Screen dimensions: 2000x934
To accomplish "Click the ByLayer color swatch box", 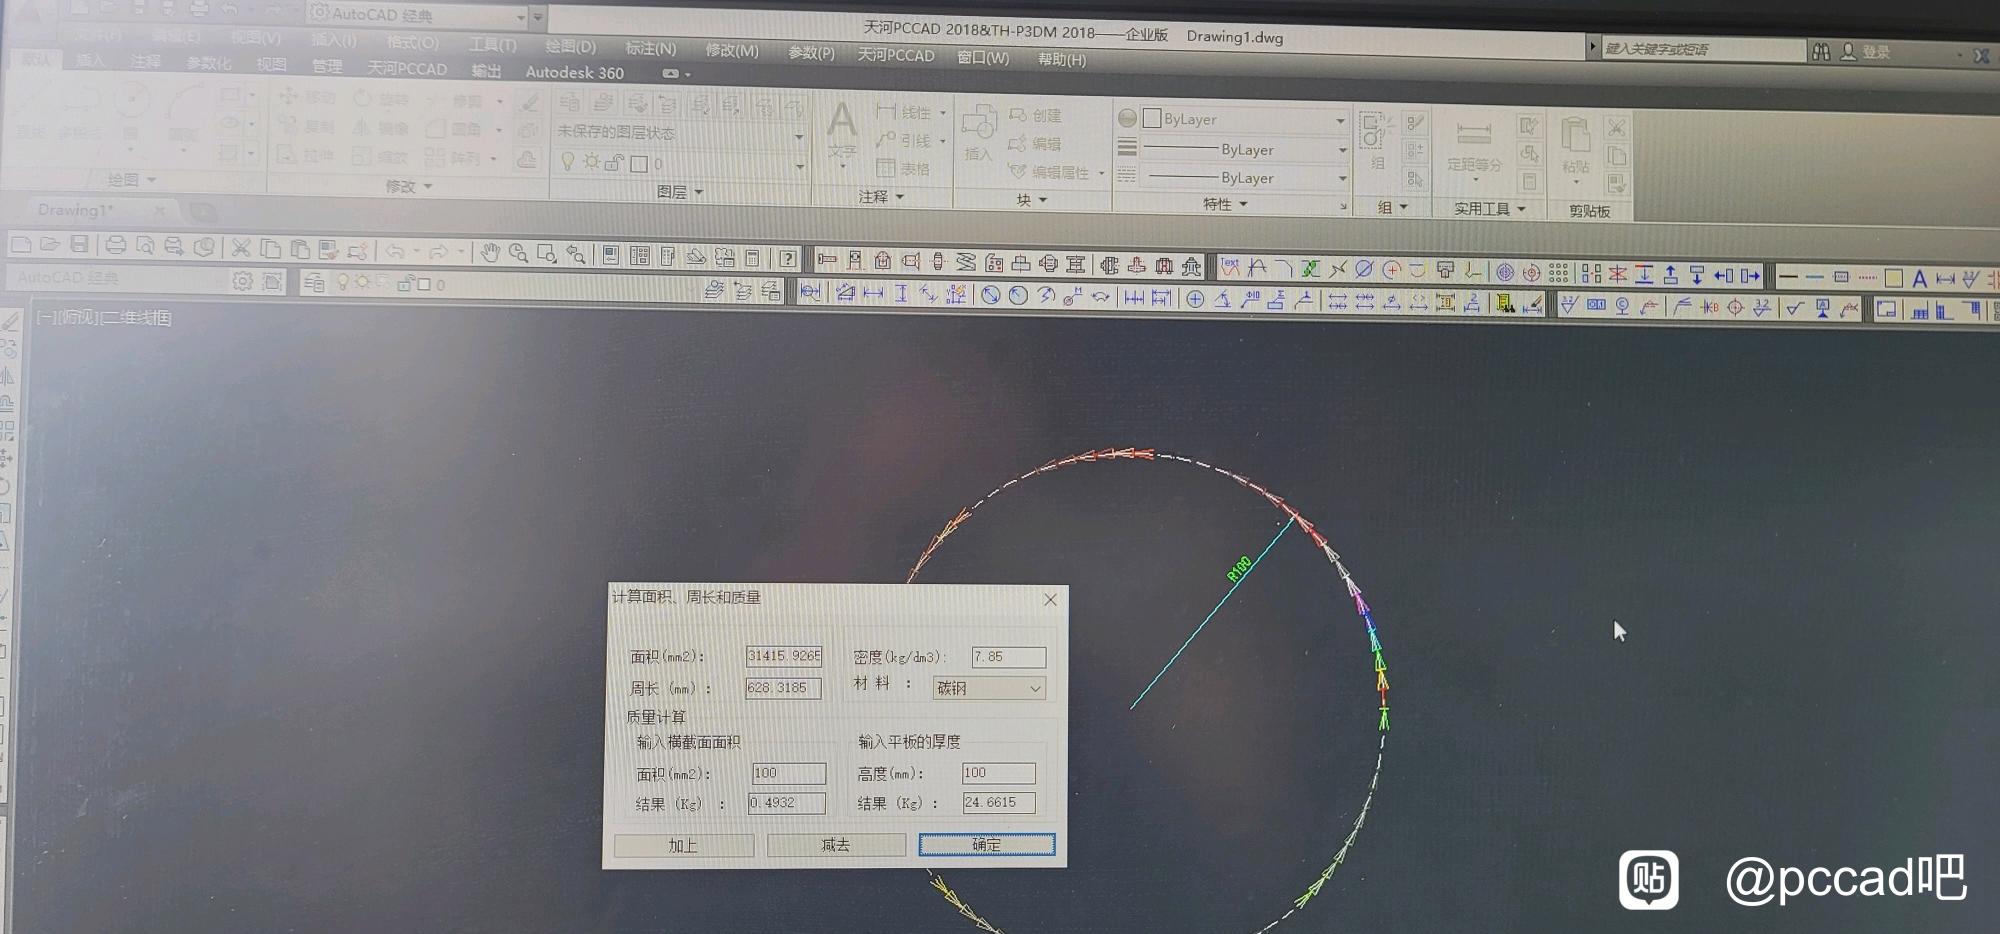I will 1152,118.
